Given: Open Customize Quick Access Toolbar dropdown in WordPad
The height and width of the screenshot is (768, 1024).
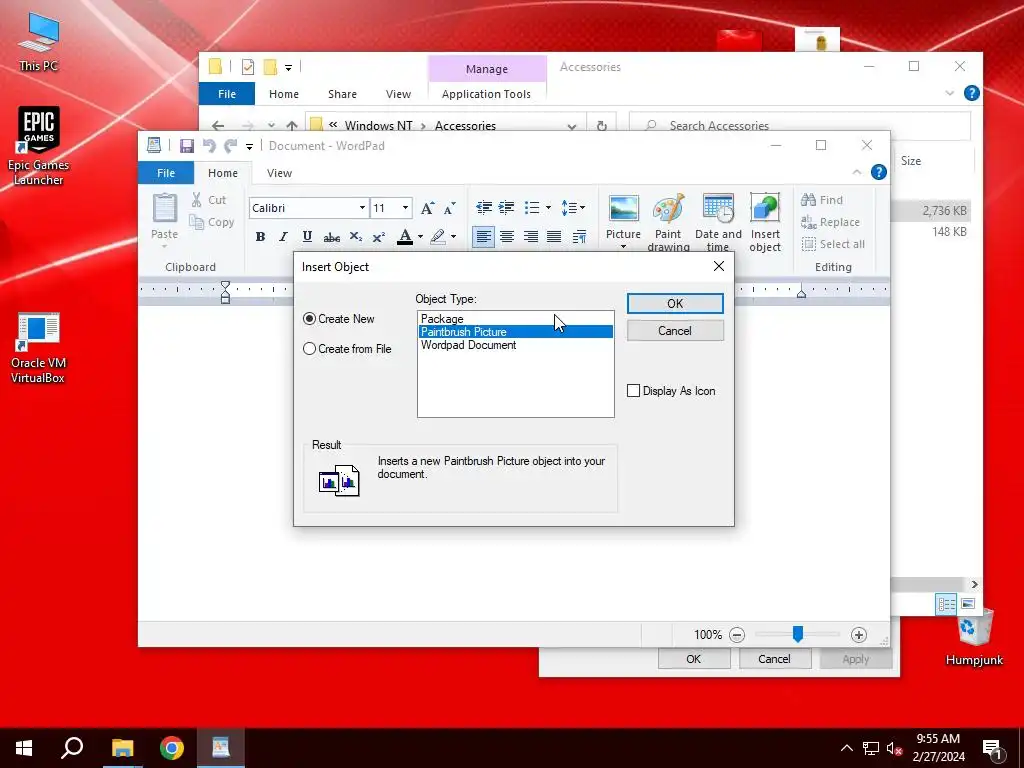Looking at the screenshot, I should pos(249,146).
